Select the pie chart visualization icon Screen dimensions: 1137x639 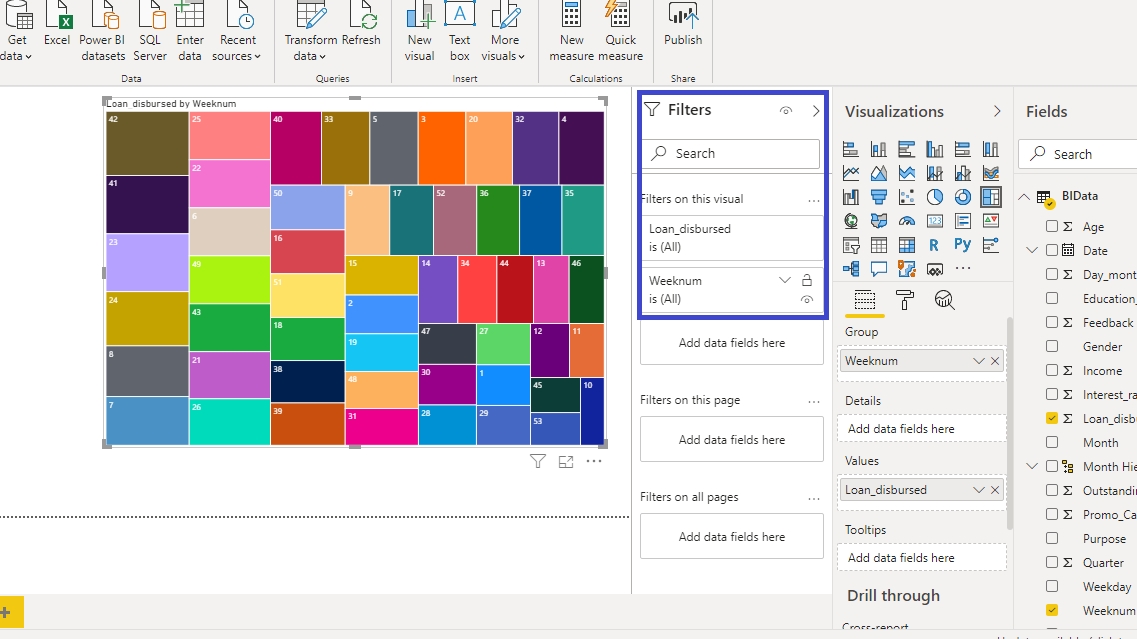tap(935, 197)
